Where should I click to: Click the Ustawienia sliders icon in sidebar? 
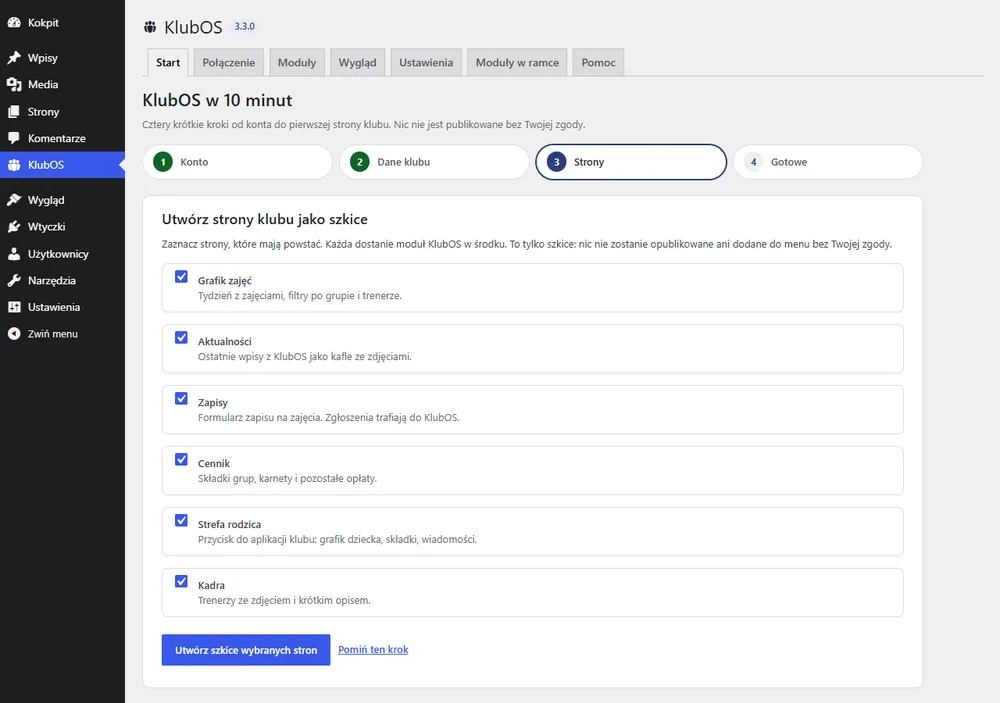(x=14, y=307)
